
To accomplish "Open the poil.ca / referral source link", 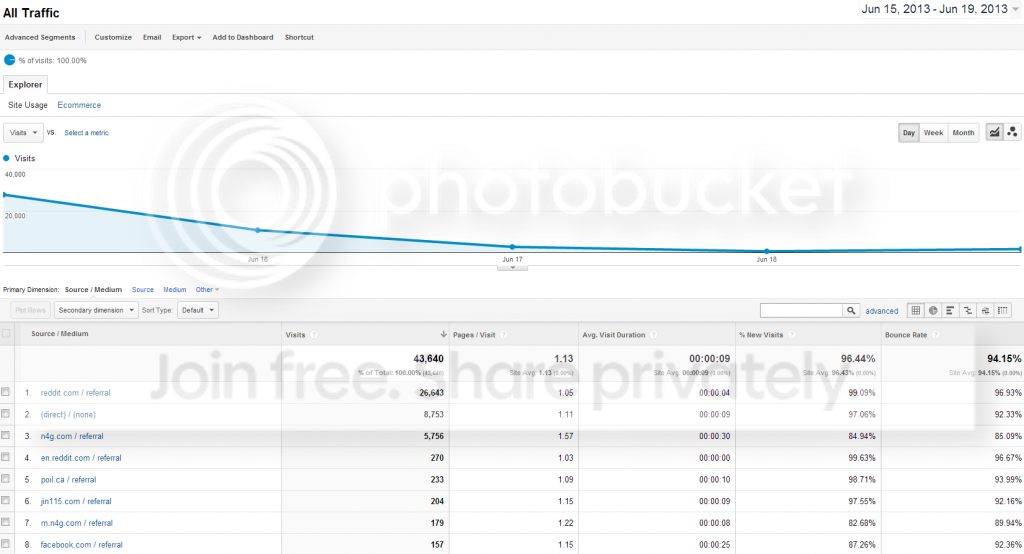I will tap(68, 480).
